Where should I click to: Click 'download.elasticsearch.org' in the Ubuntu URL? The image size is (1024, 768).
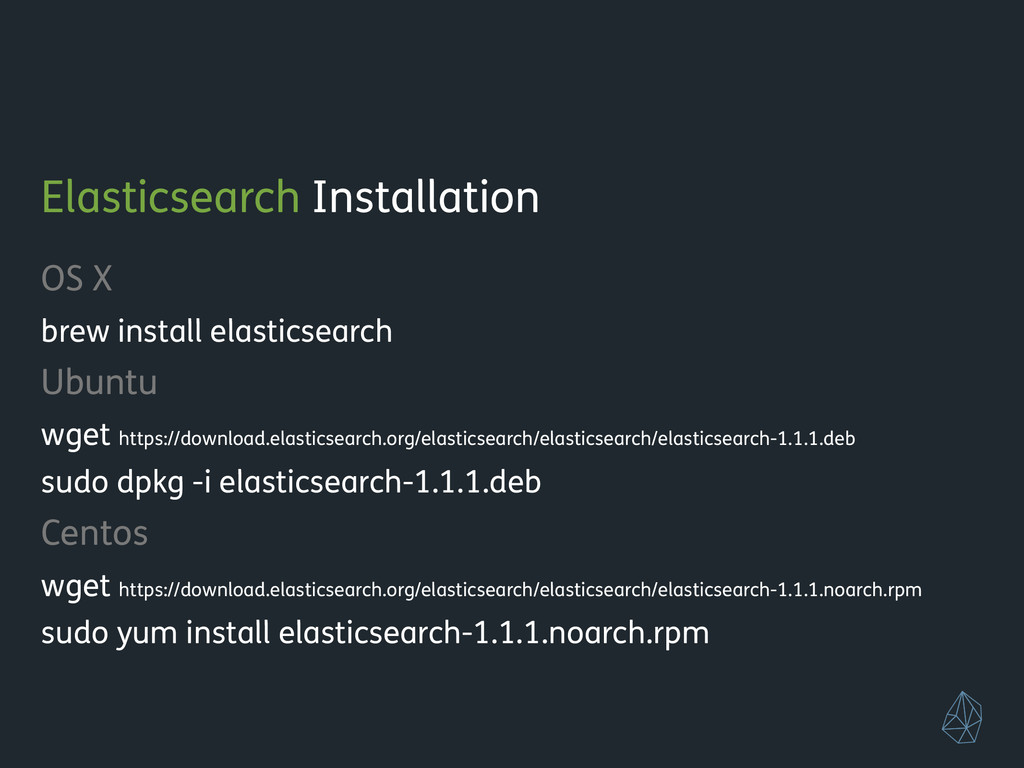tap(297, 438)
